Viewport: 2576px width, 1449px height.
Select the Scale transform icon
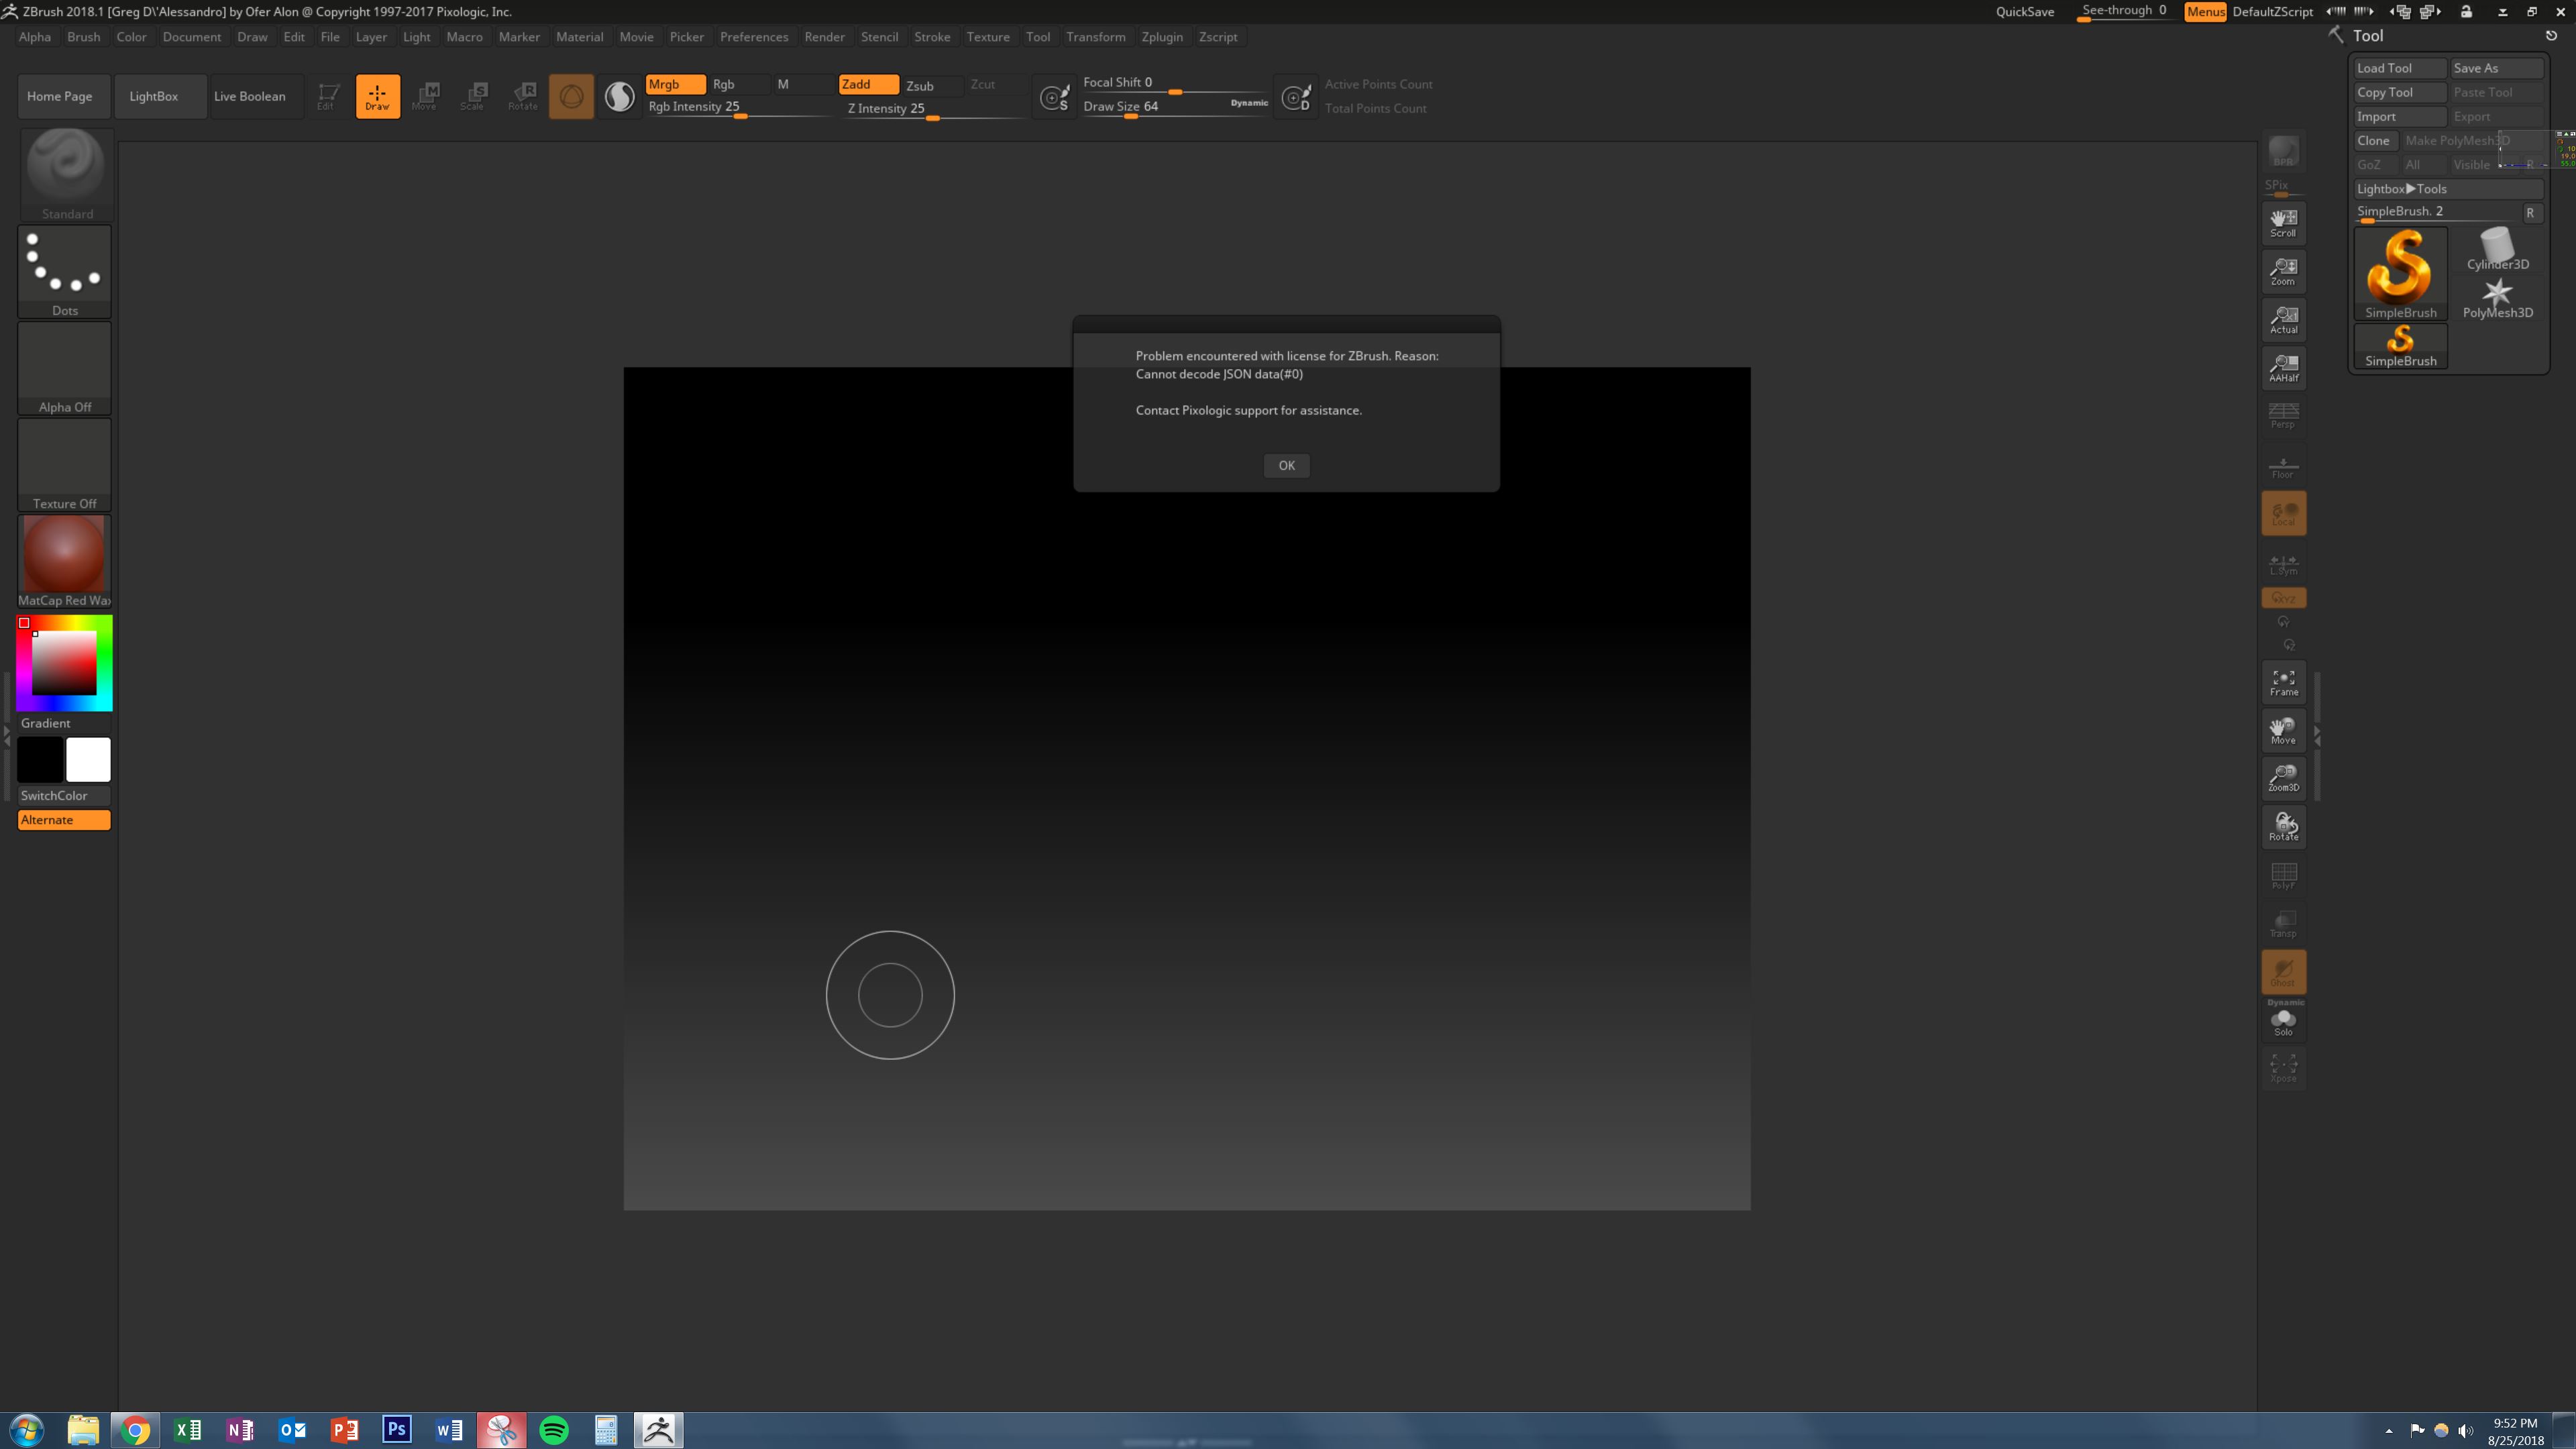click(473, 96)
